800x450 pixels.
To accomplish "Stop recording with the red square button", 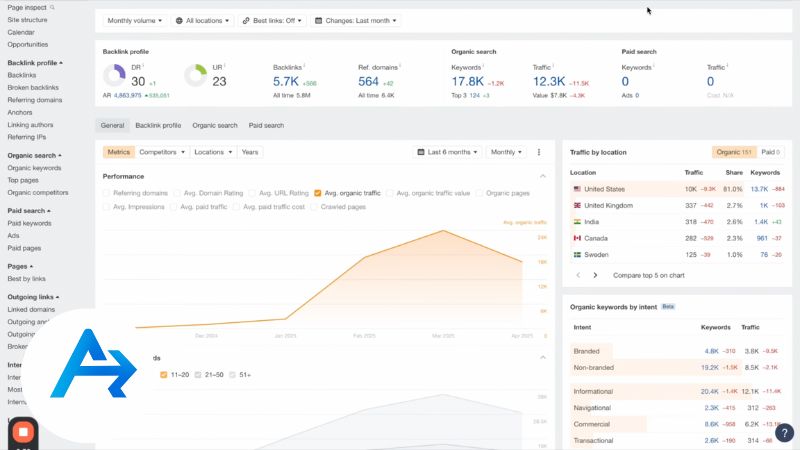I will [x=23, y=432].
